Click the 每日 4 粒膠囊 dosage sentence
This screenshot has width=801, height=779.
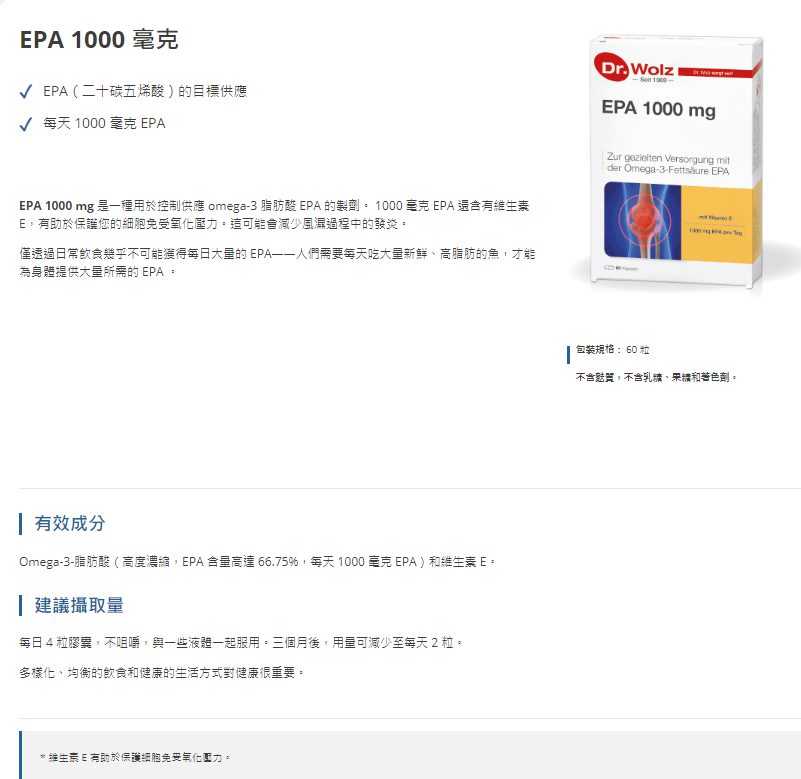click(241, 643)
